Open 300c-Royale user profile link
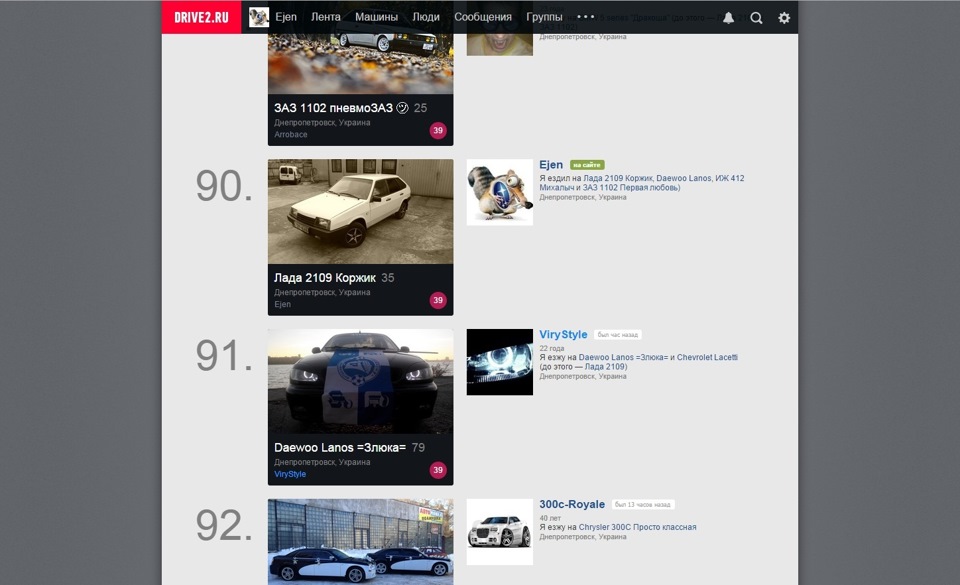 (572, 504)
